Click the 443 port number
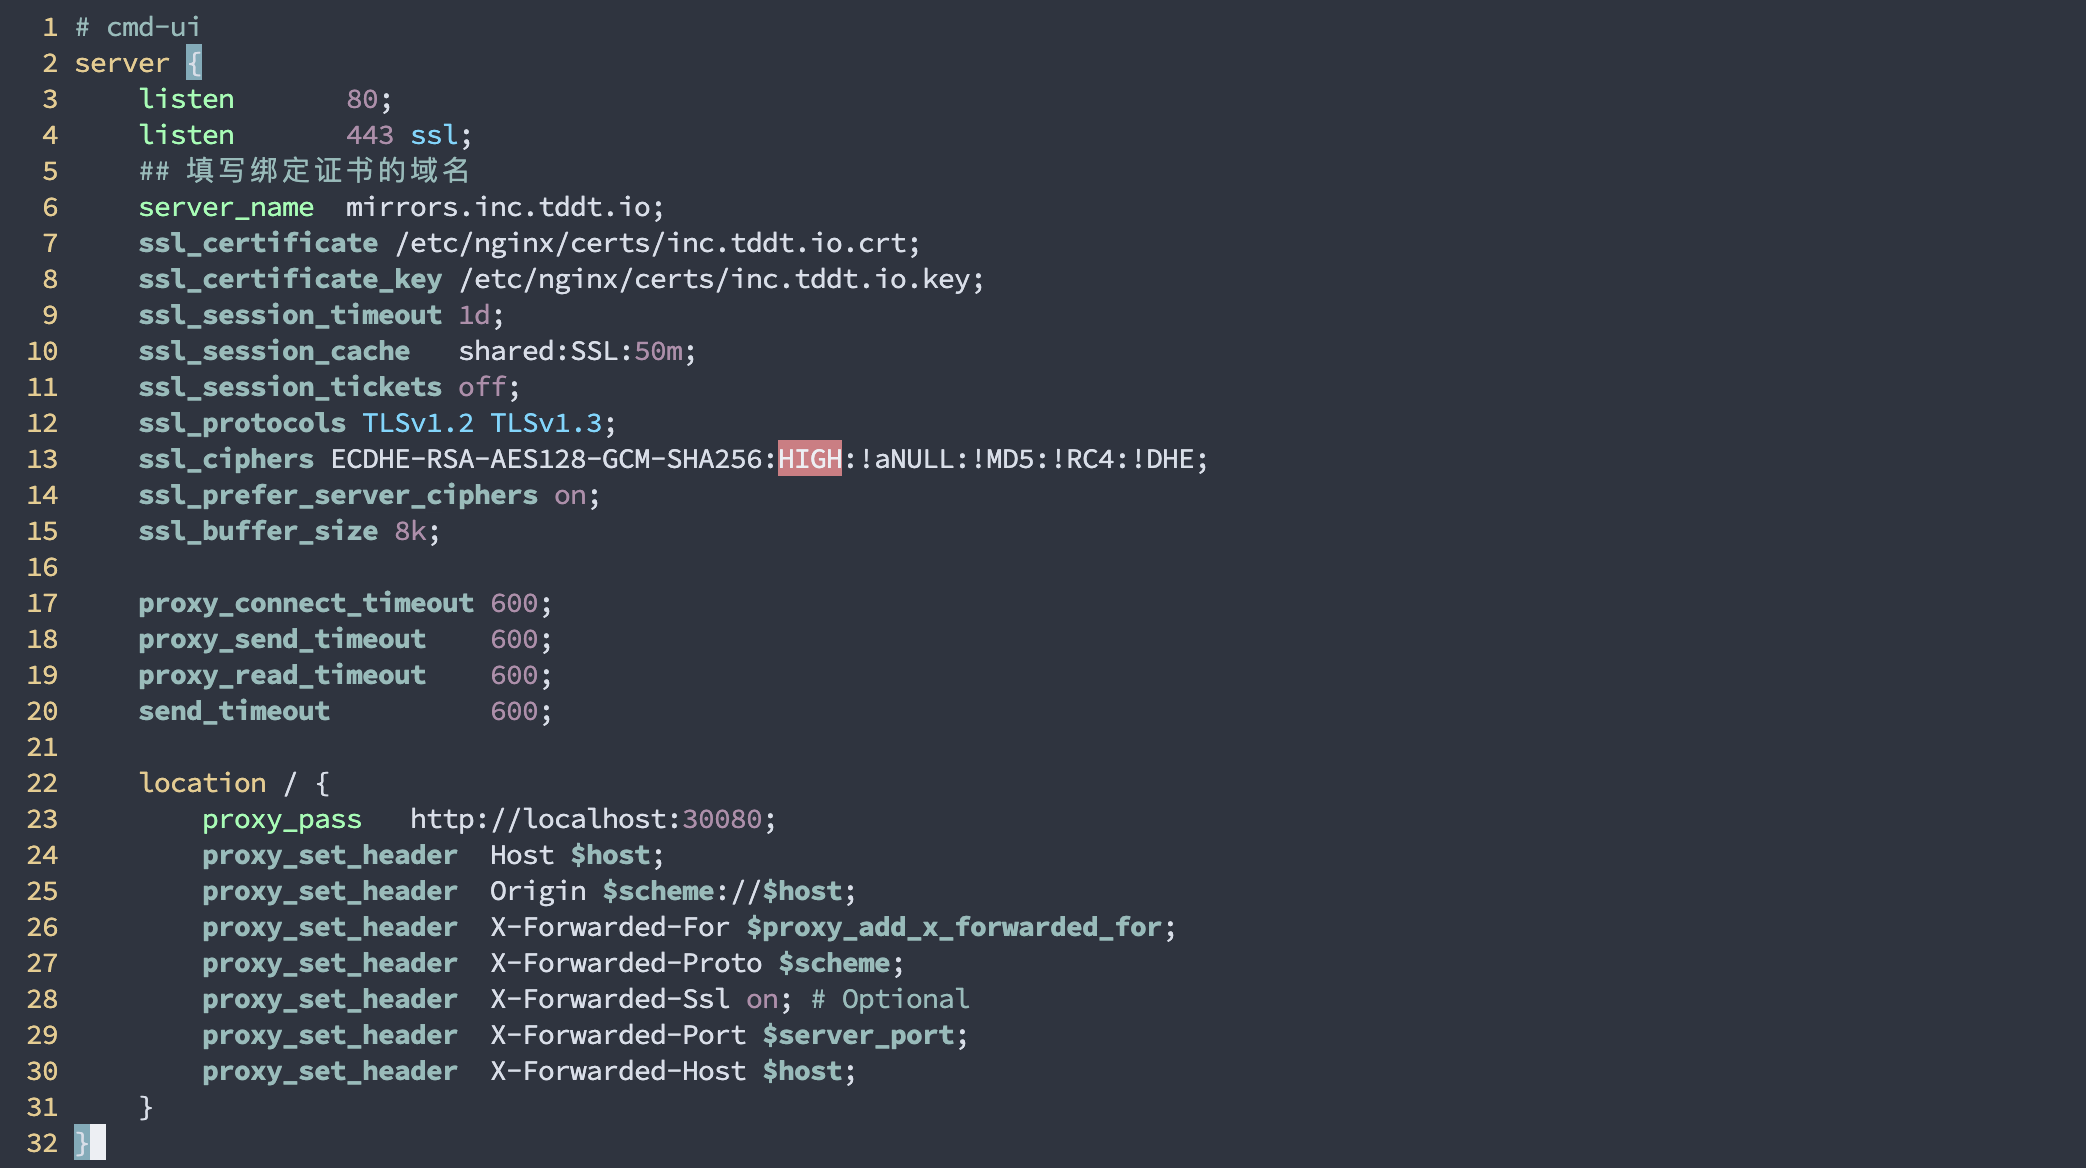Screen dimensions: 2086x1168 (370, 135)
